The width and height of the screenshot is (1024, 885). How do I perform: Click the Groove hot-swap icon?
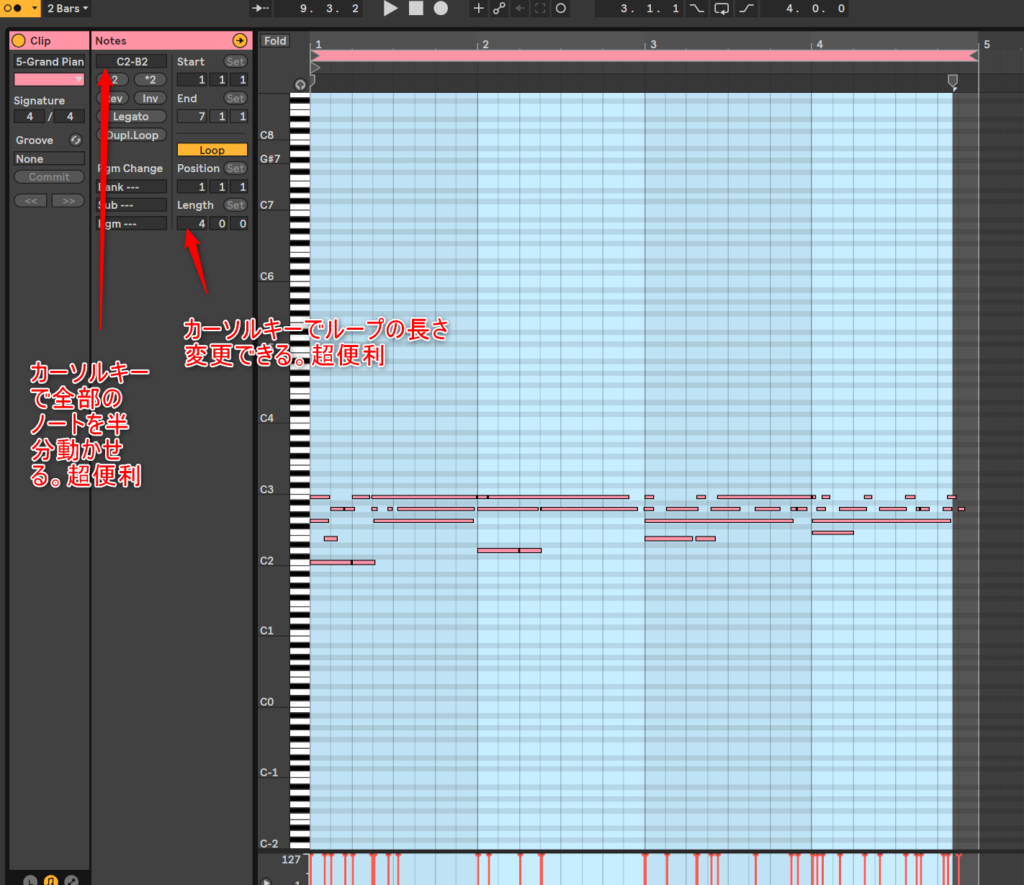click(x=75, y=140)
